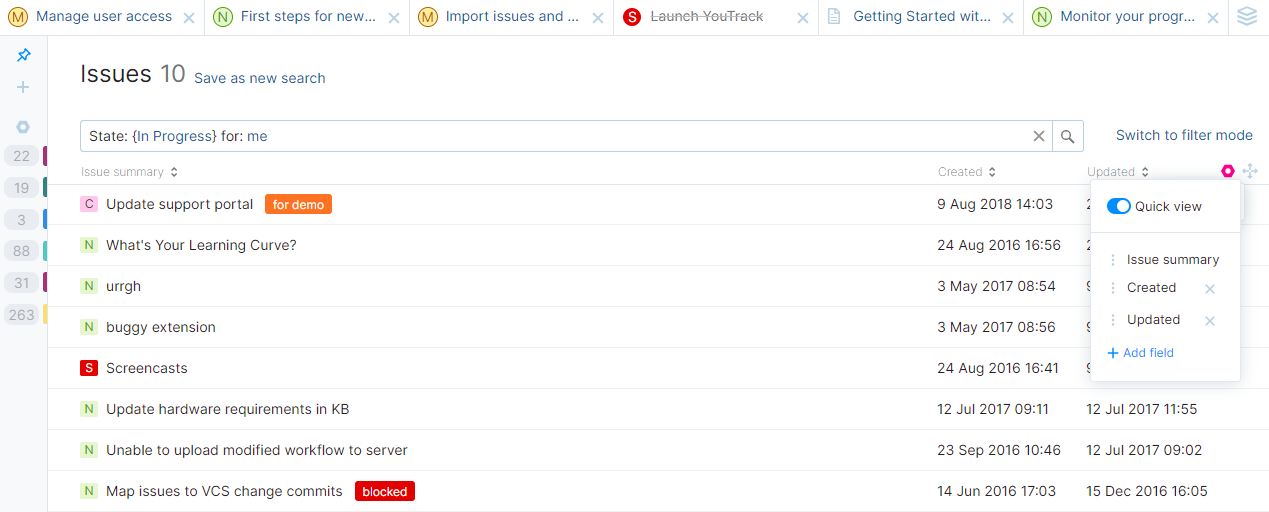1269x512 pixels.
Task: Remove the Updated field from columns
Action: (x=1210, y=321)
